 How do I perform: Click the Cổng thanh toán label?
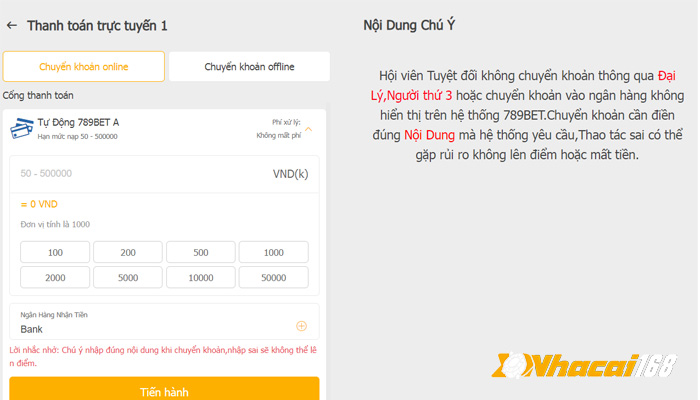[x=38, y=96]
